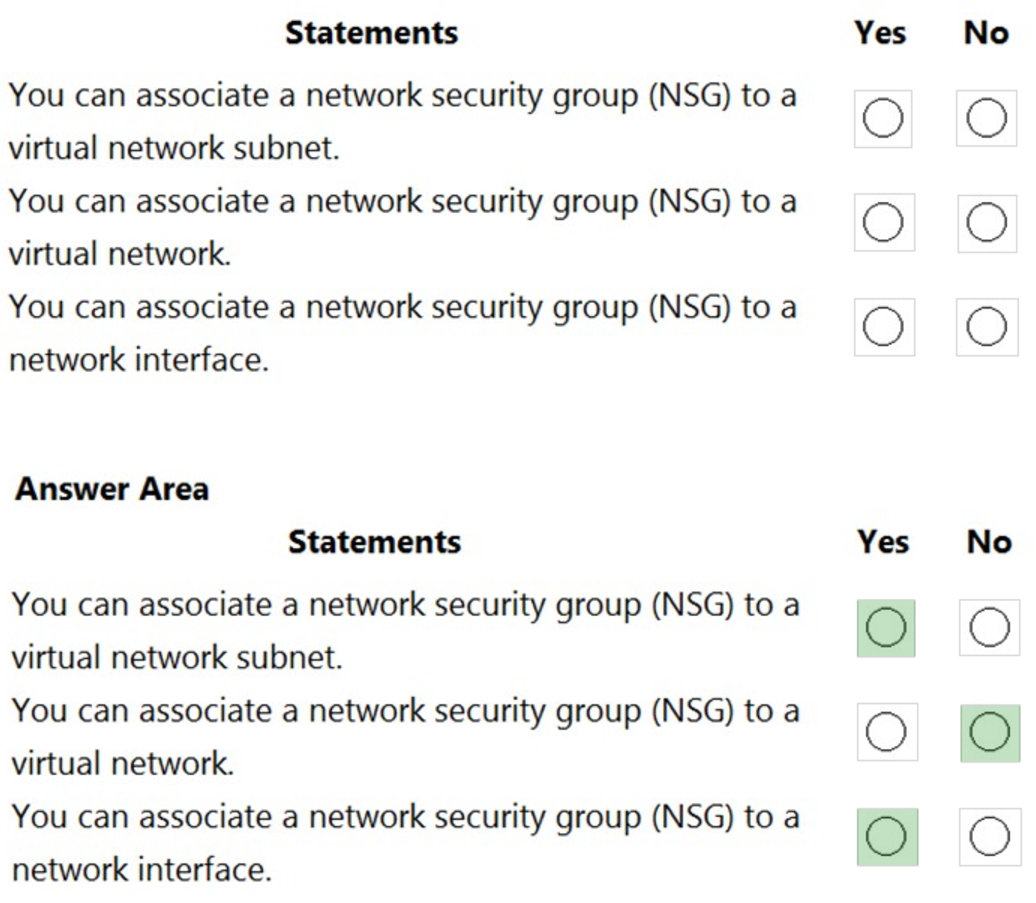This screenshot has height=903, width=1036.
Task: Click virtual network subnet statement text in Answer Area
Action: click(x=405, y=631)
